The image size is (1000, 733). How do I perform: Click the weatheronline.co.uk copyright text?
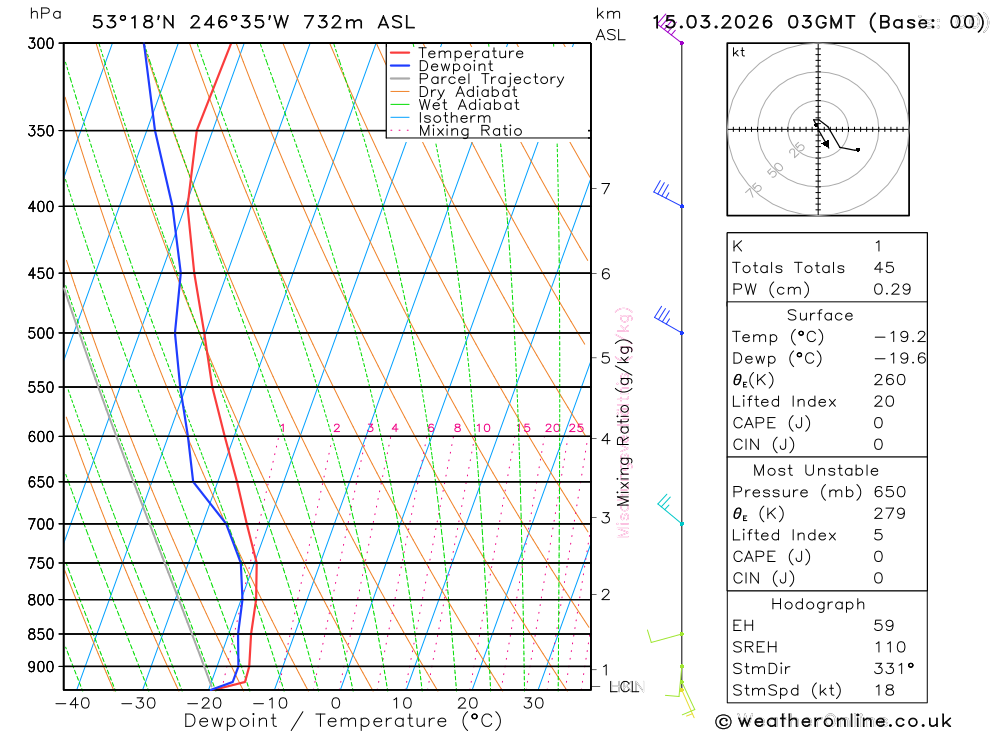(x=834, y=721)
